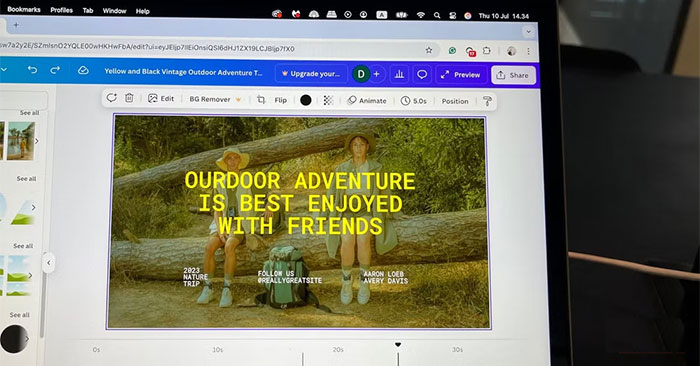Show more of the landscape thumbnails row

[x=30, y=275]
